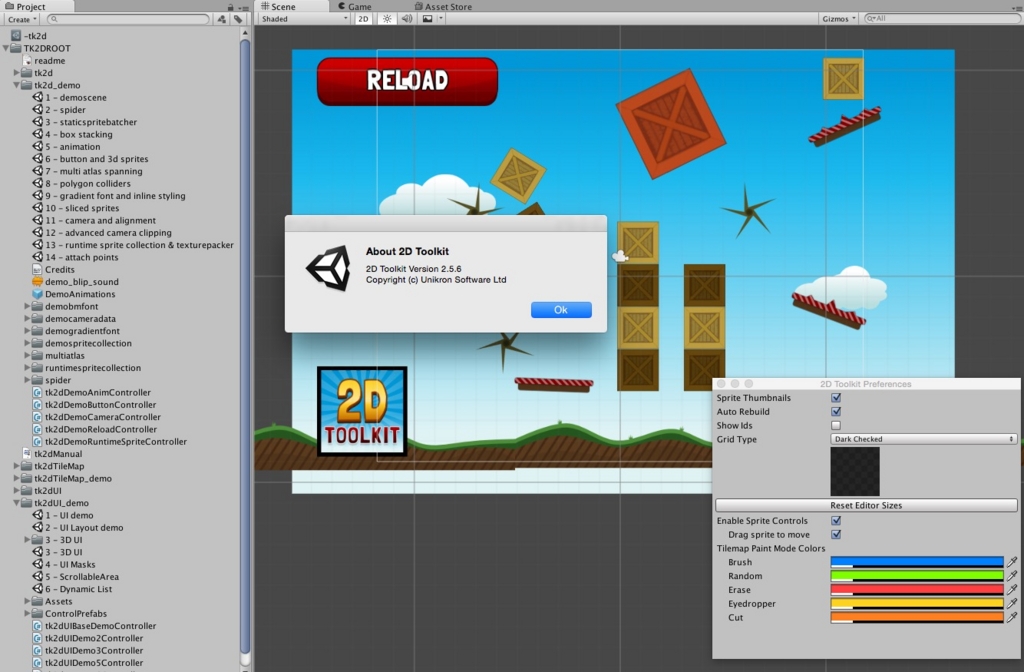The image size is (1024, 672).
Task: Toggle scene audio speaker icon
Action: [407, 19]
